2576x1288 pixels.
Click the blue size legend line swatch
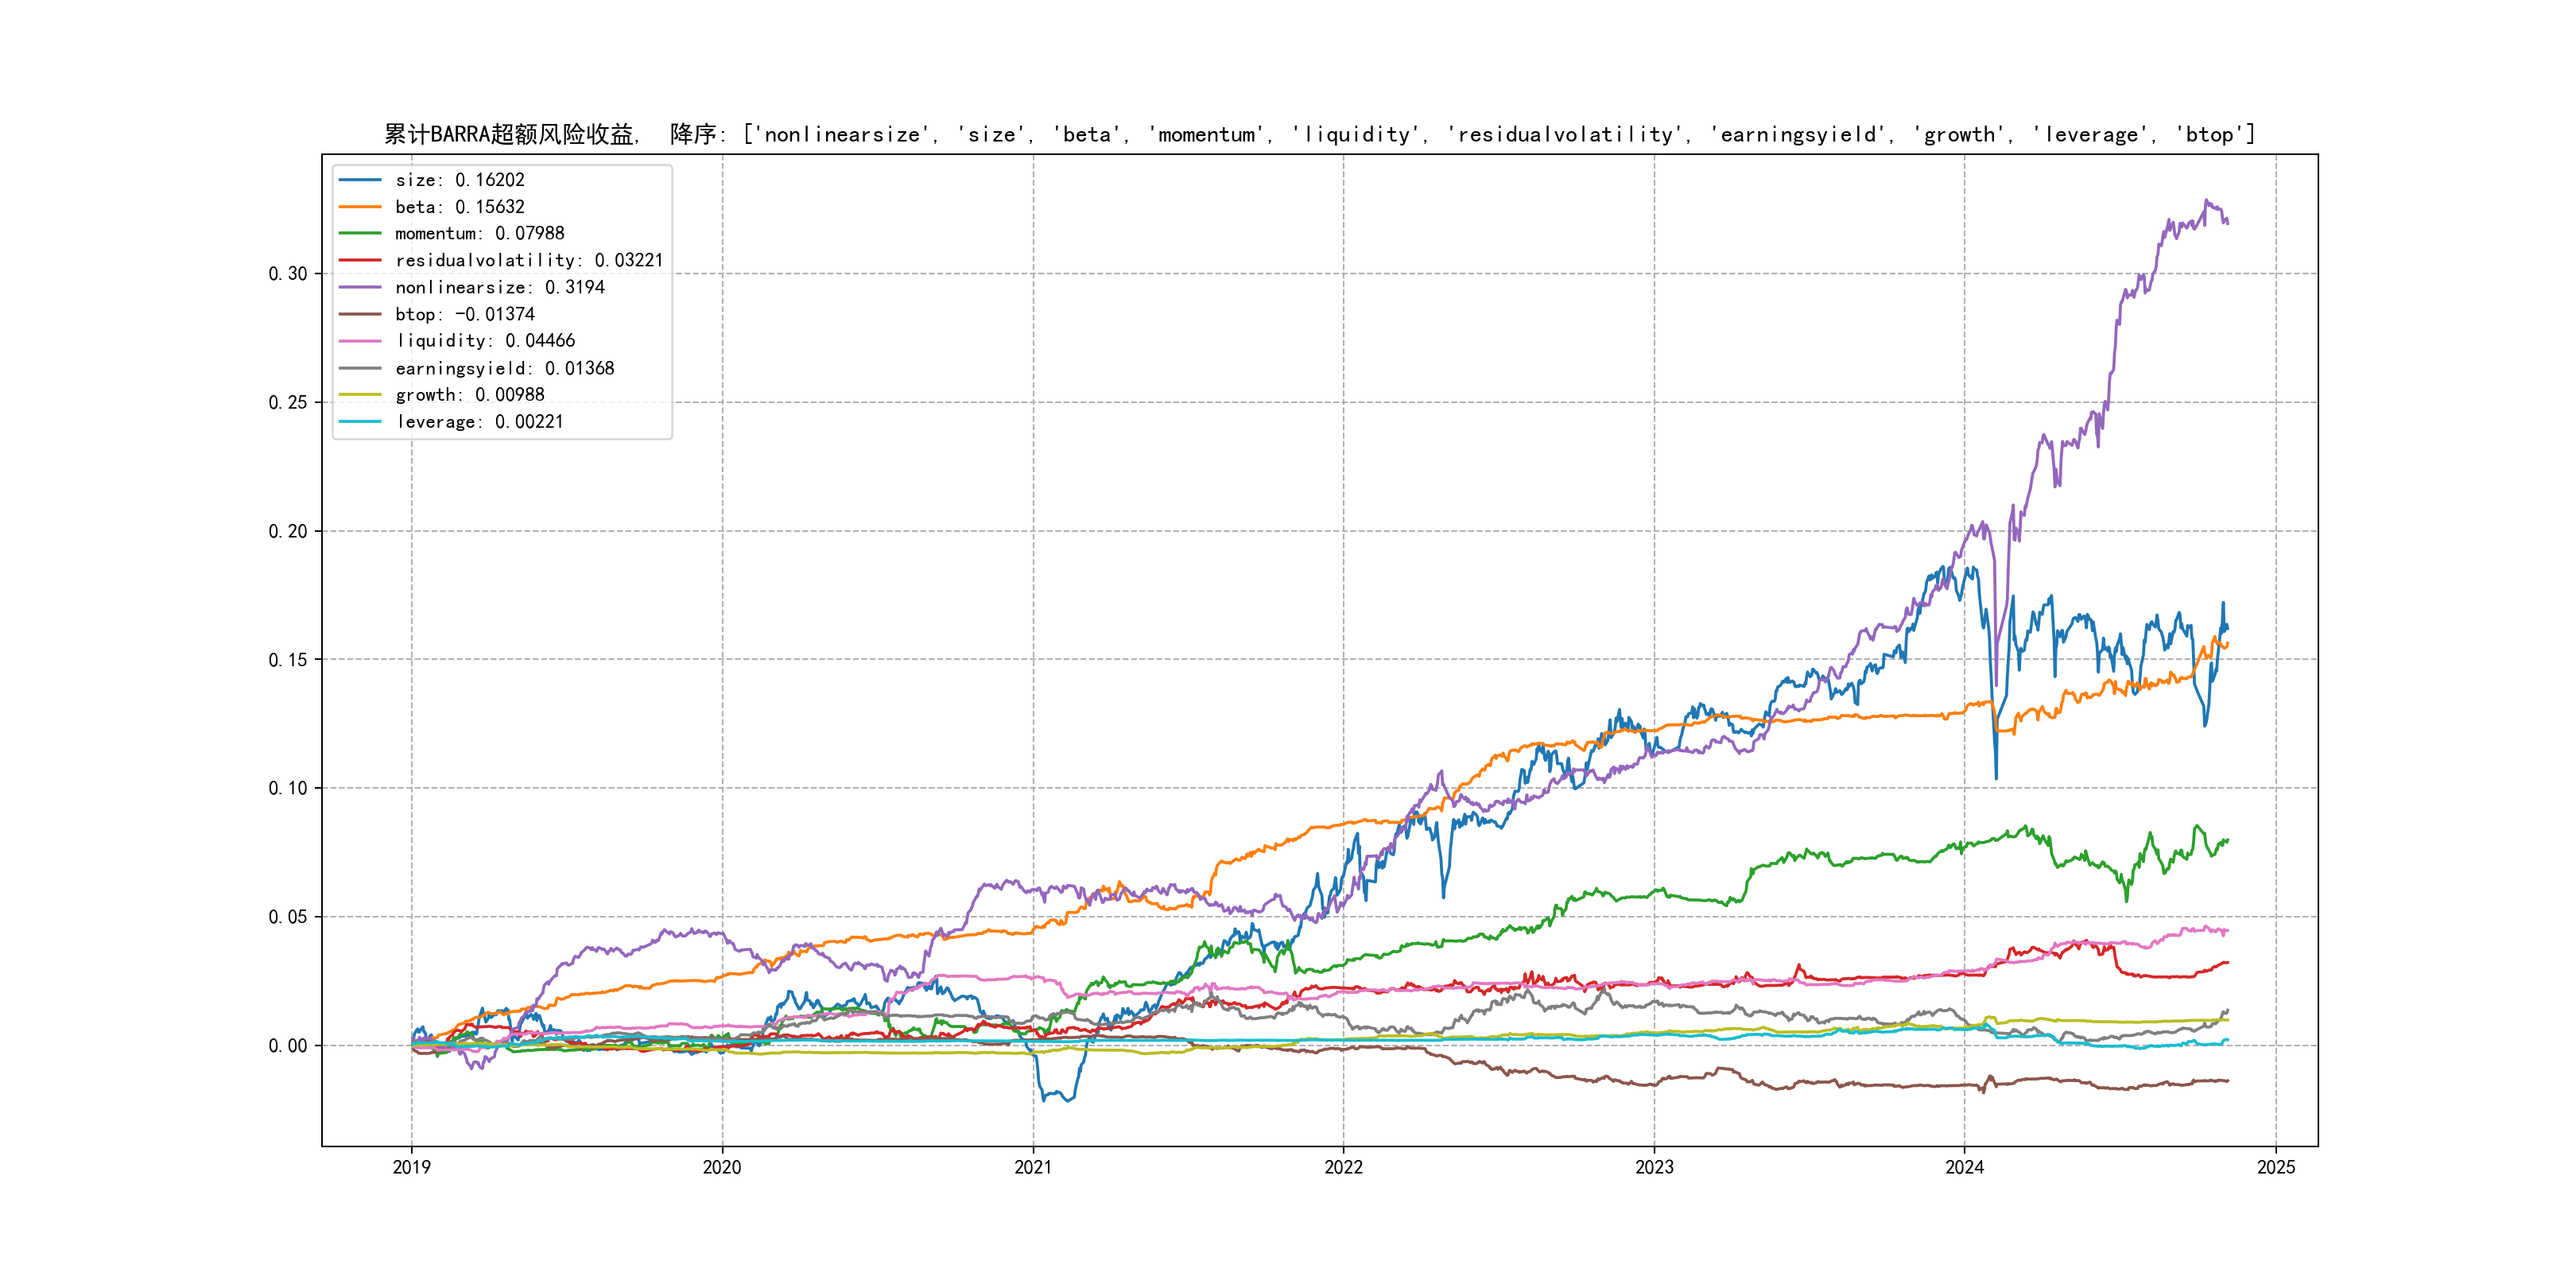pos(360,180)
